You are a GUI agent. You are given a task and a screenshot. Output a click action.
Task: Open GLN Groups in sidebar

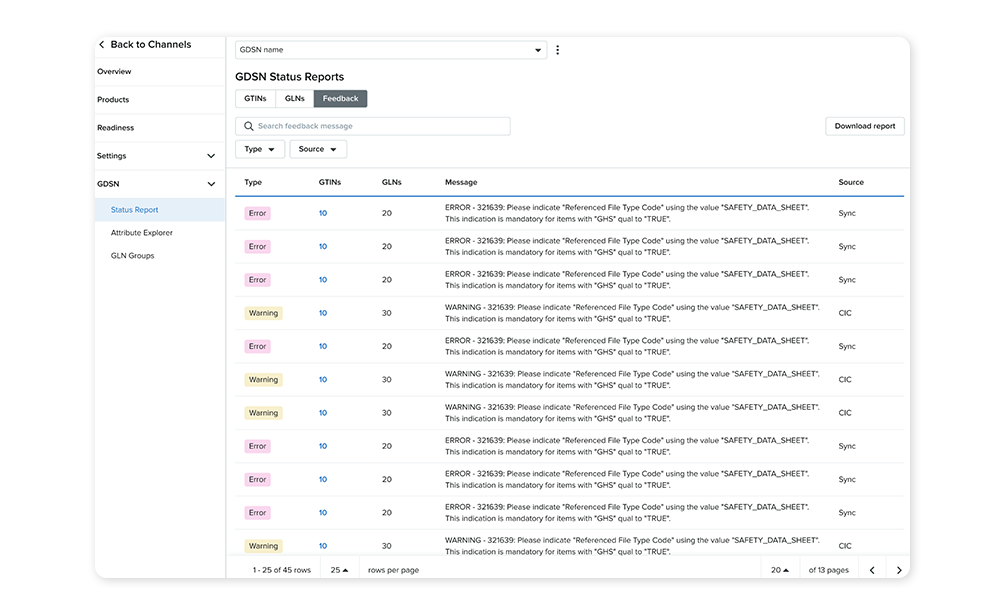(x=133, y=256)
